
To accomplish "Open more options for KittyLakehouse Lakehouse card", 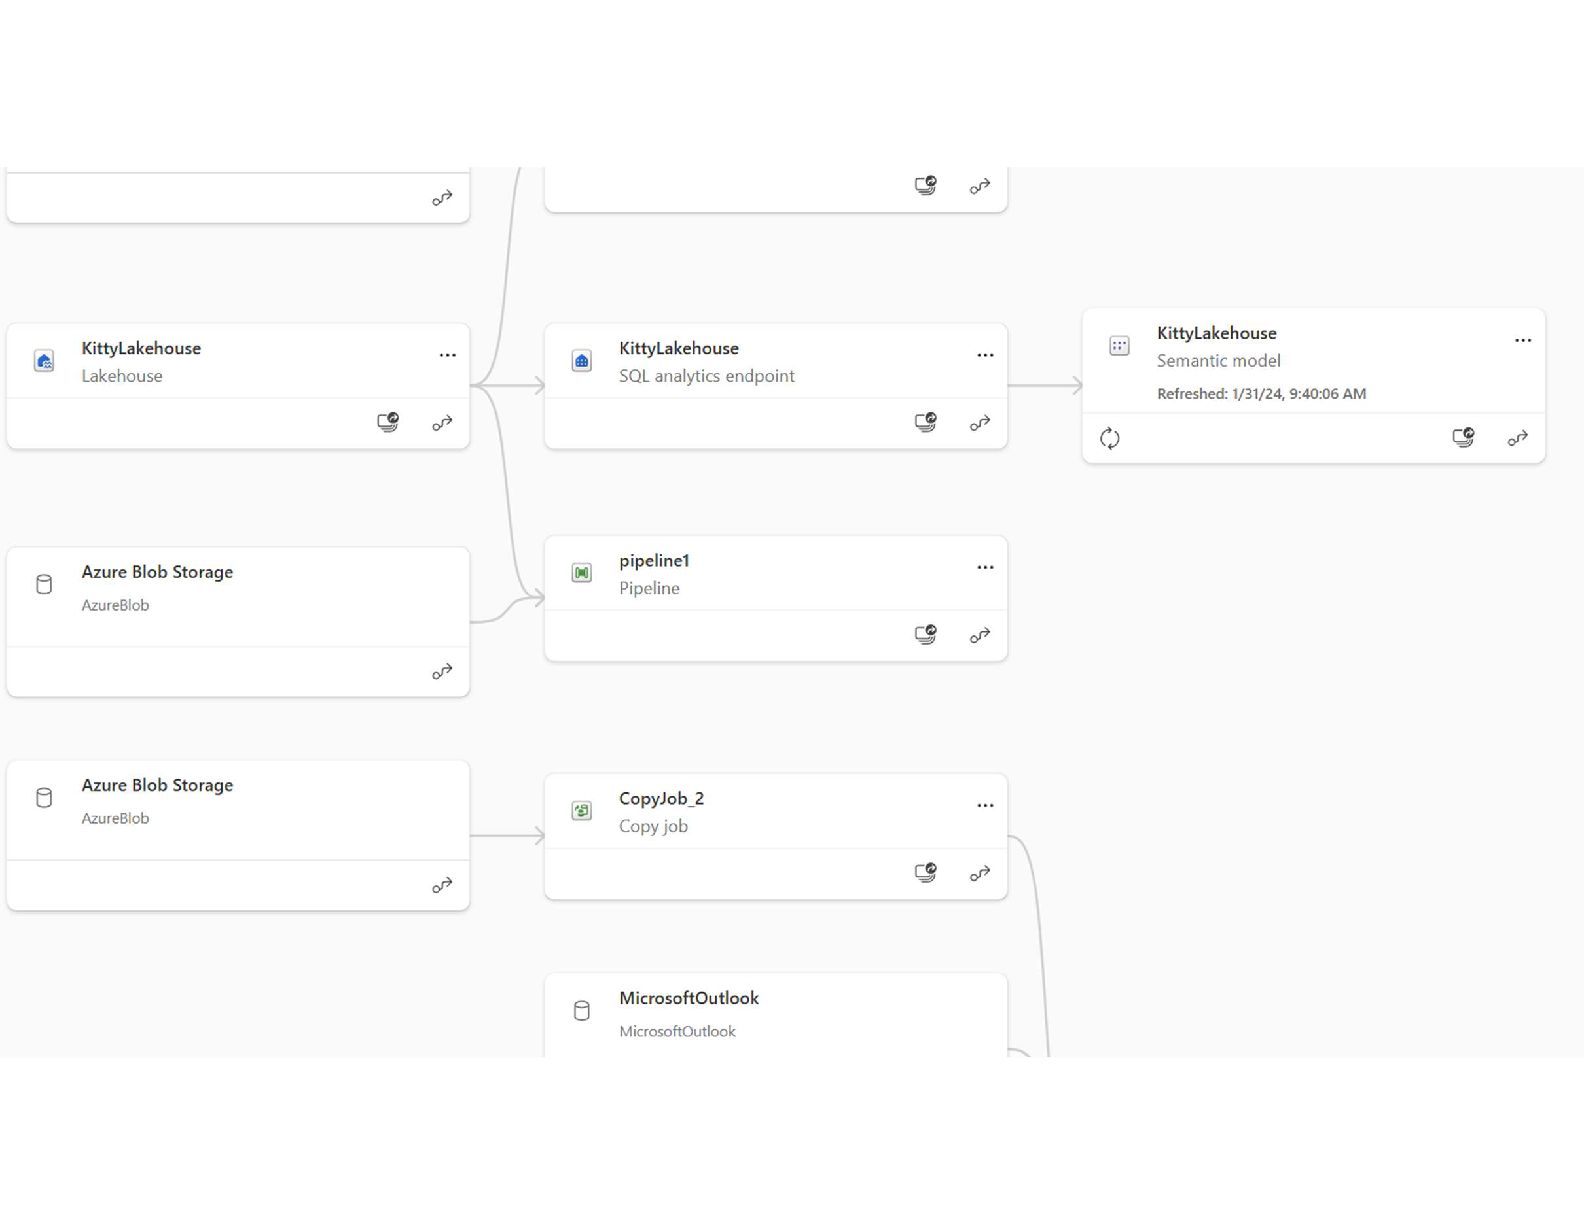I will [448, 355].
